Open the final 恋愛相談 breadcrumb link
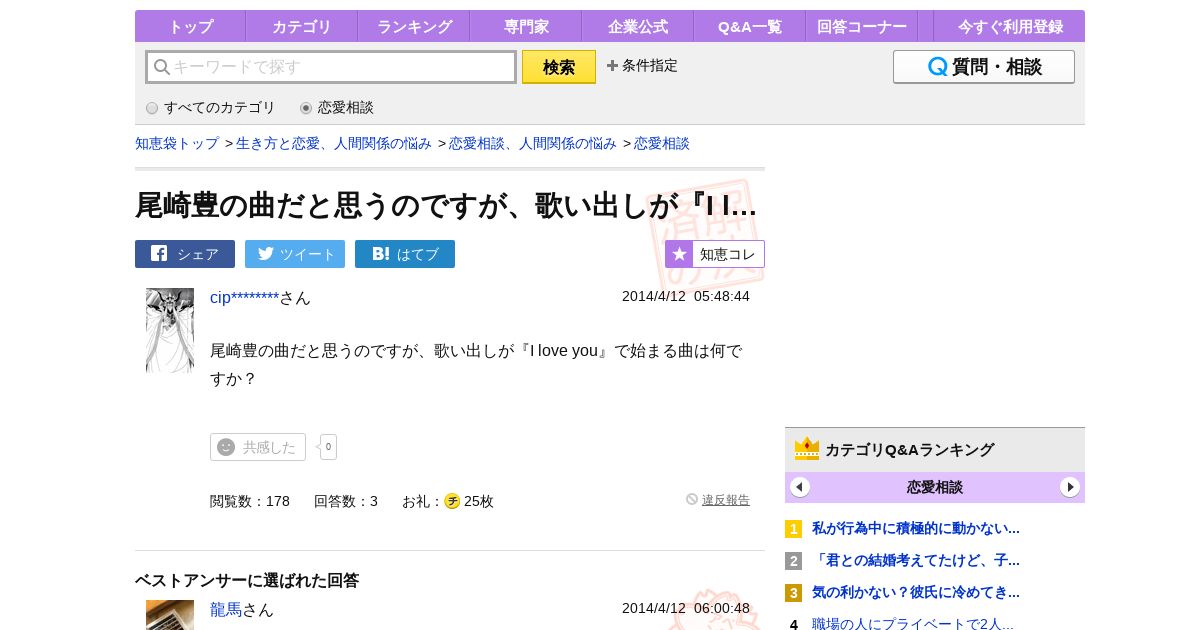This screenshot has width=1200, height=630. point(662,143)
